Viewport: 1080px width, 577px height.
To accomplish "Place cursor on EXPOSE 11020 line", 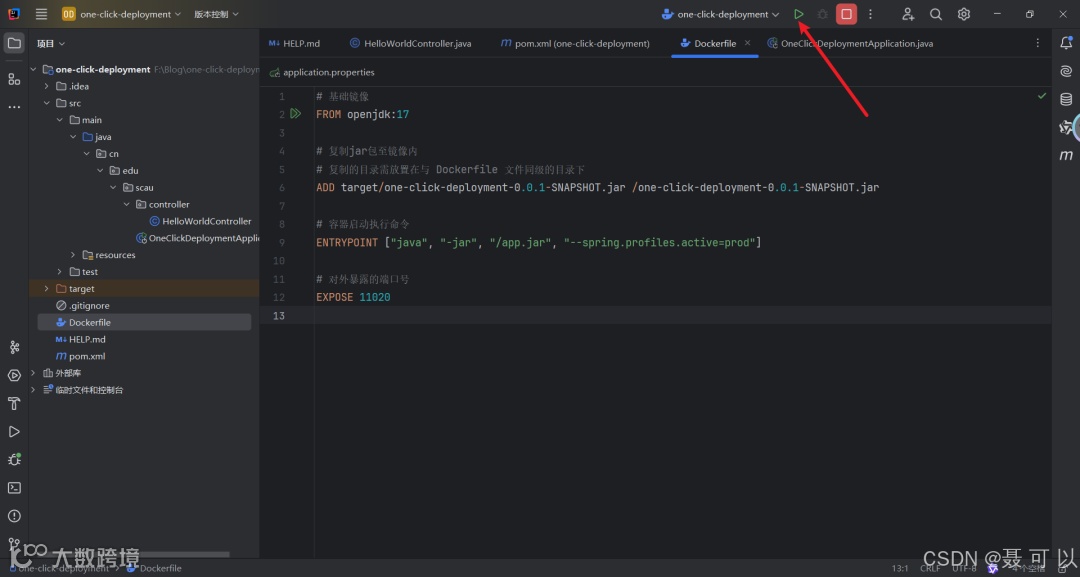I will 353,297.
